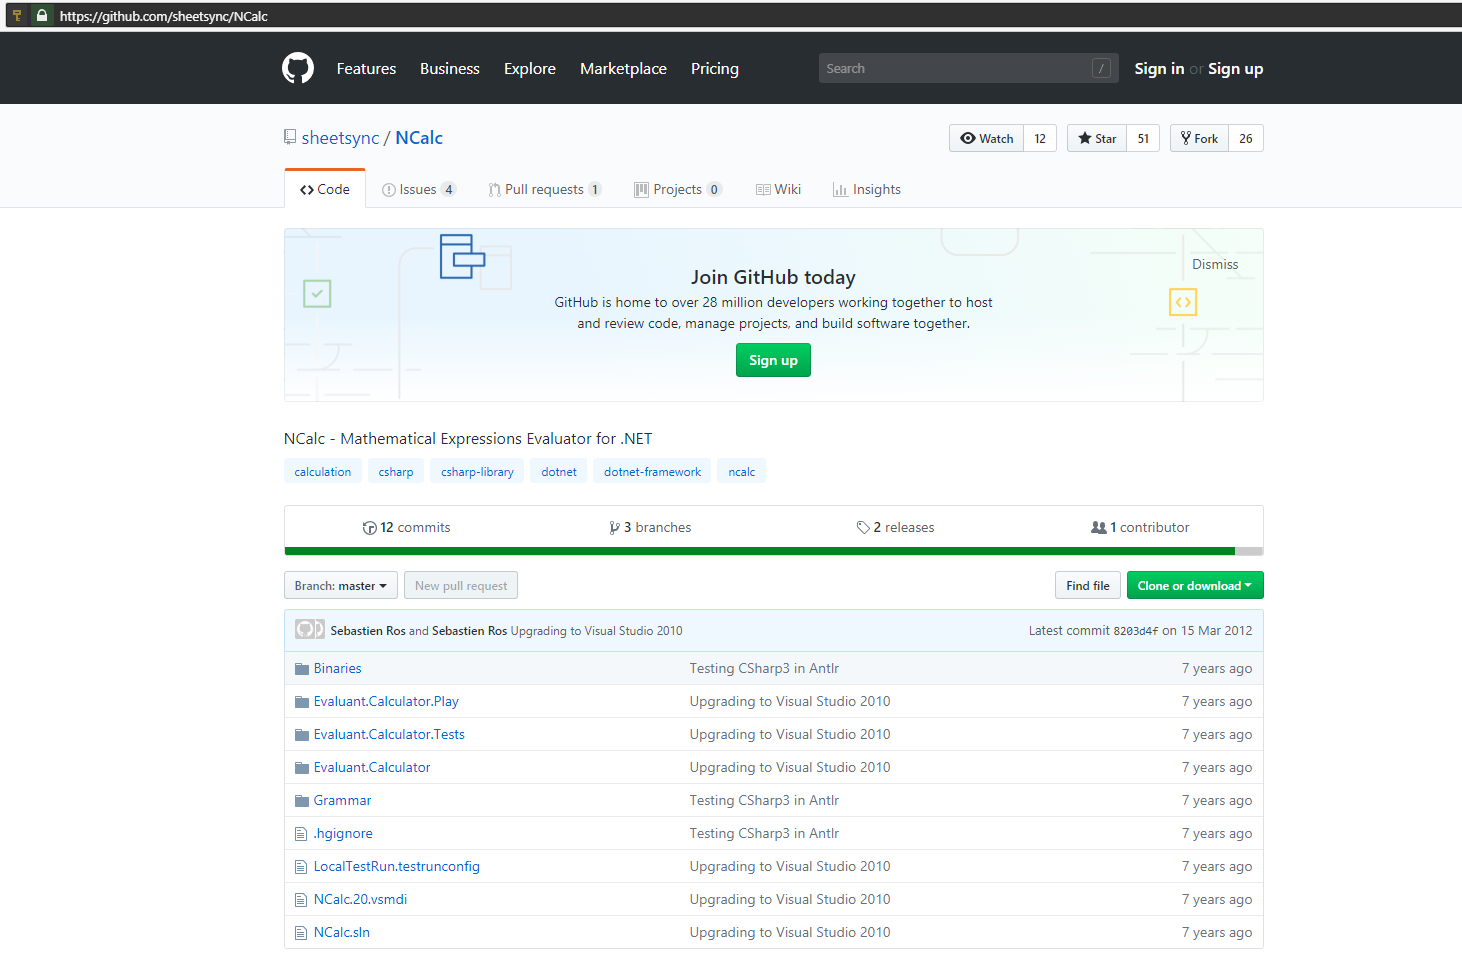Switch to the Pull requests tab
Viewport: 1462px width, 973px height.
(544, 190)
